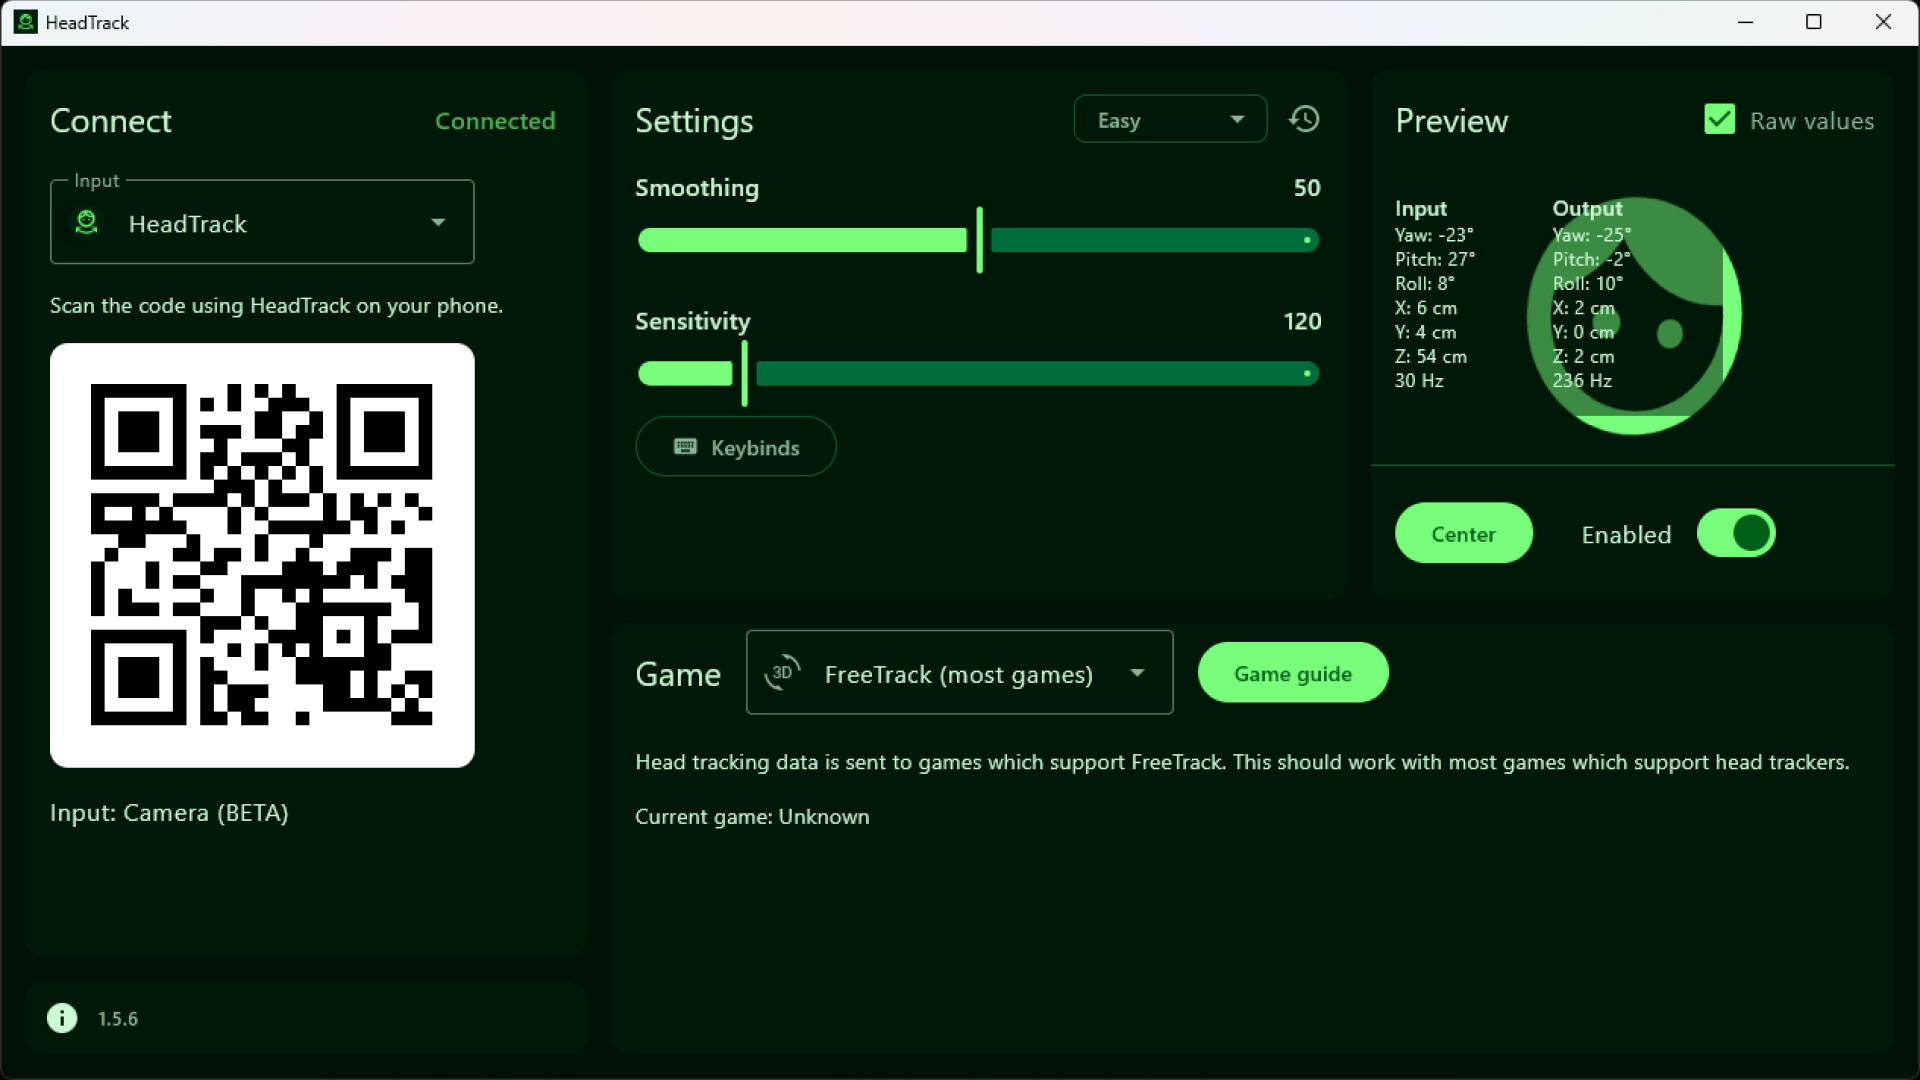The height and width of the screenshot is (1080, 1920).
Task: Click the info icon beside version 1.5.6
Action: pyautogui.click(x=62, y=1018)
